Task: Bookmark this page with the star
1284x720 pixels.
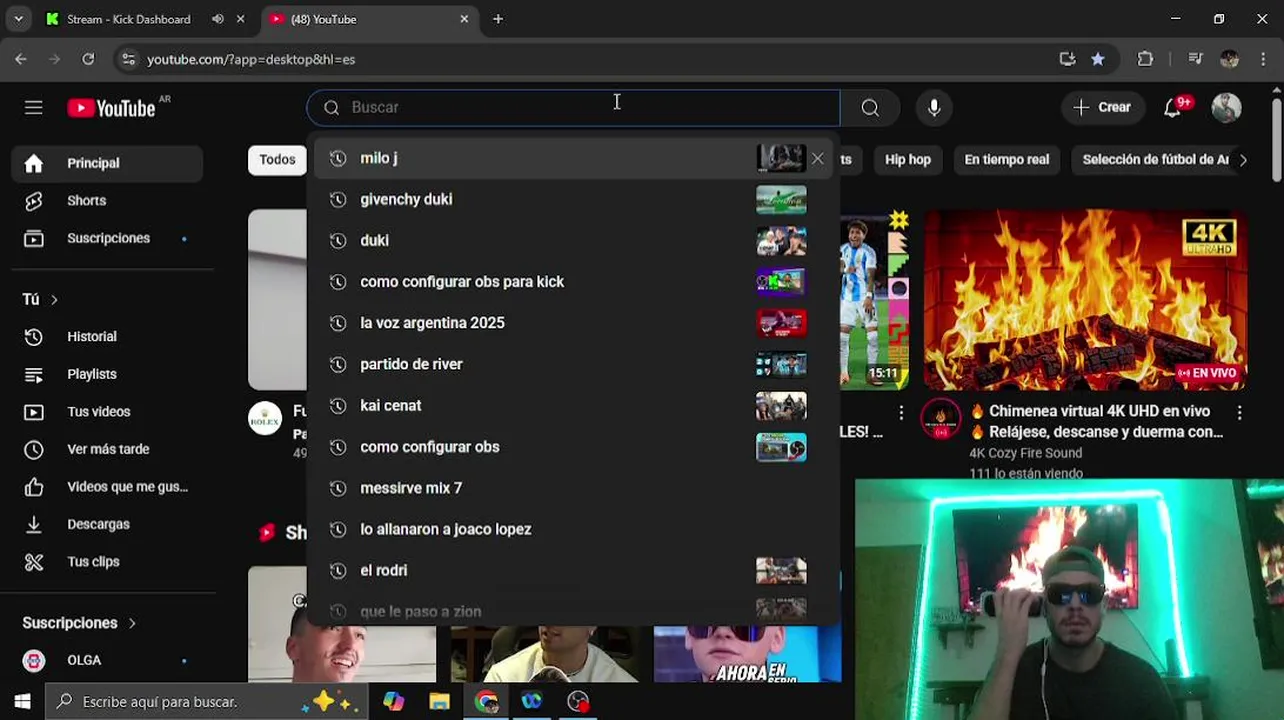Action: coord(1098,59)
